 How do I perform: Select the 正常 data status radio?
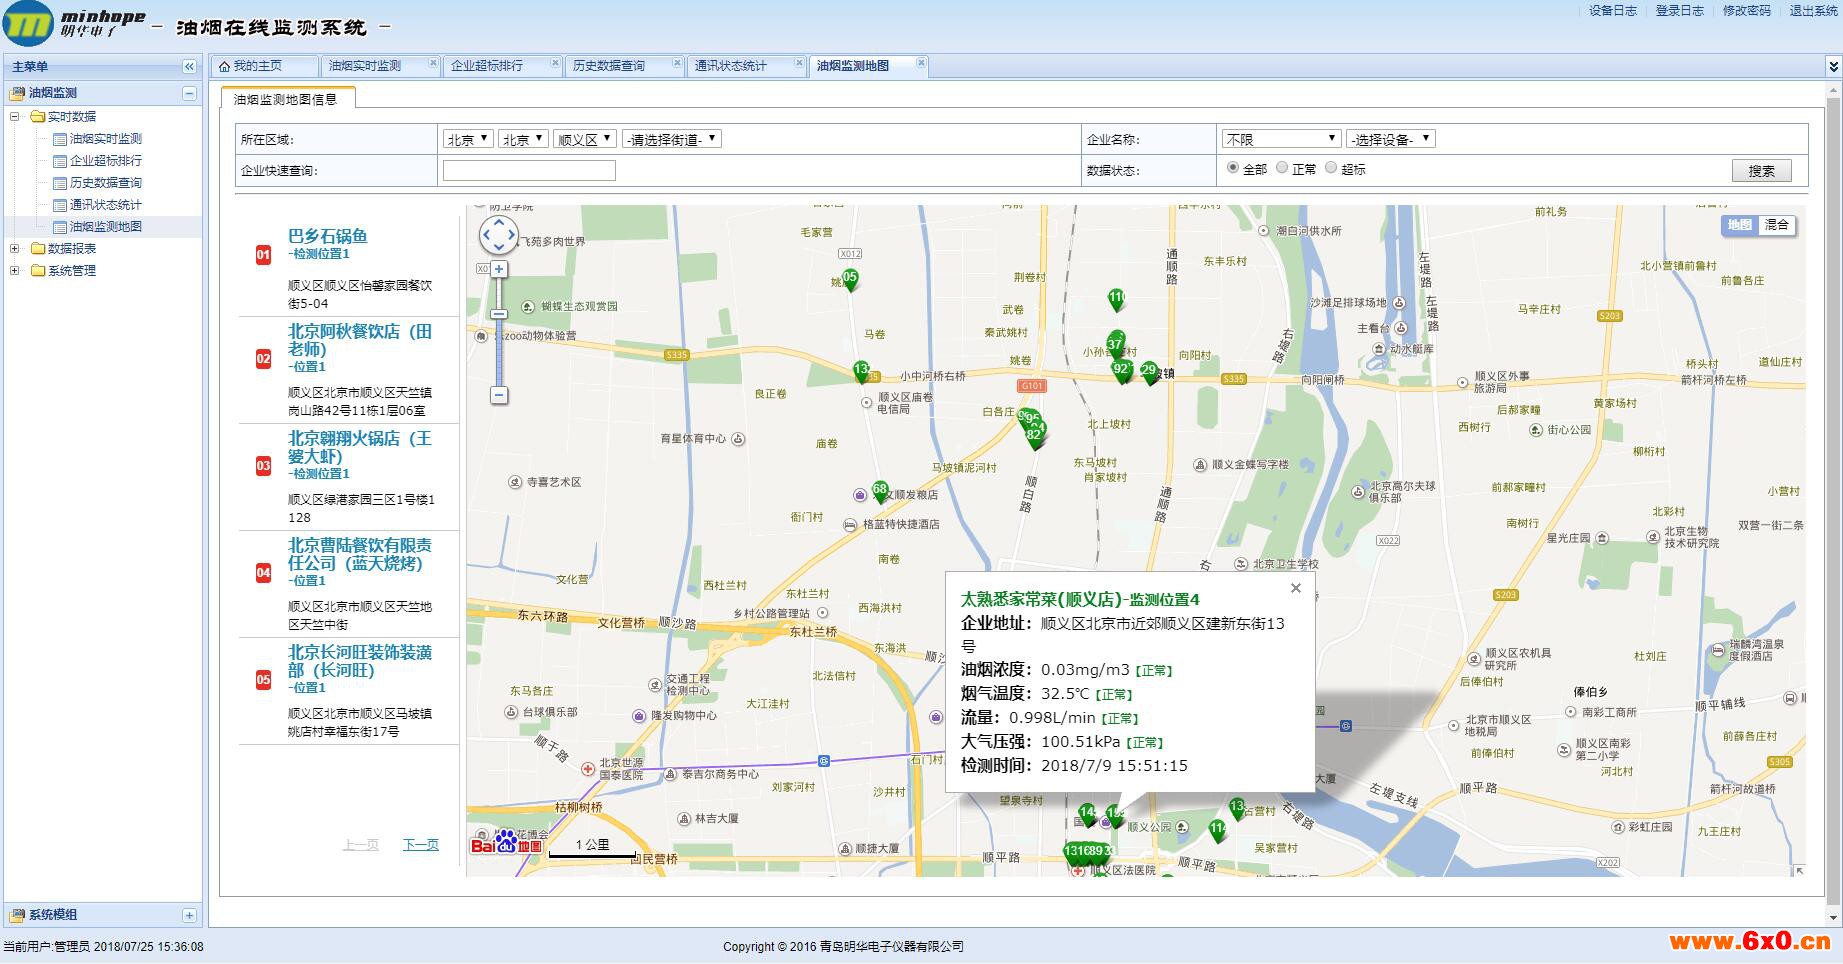point(1282,168)
